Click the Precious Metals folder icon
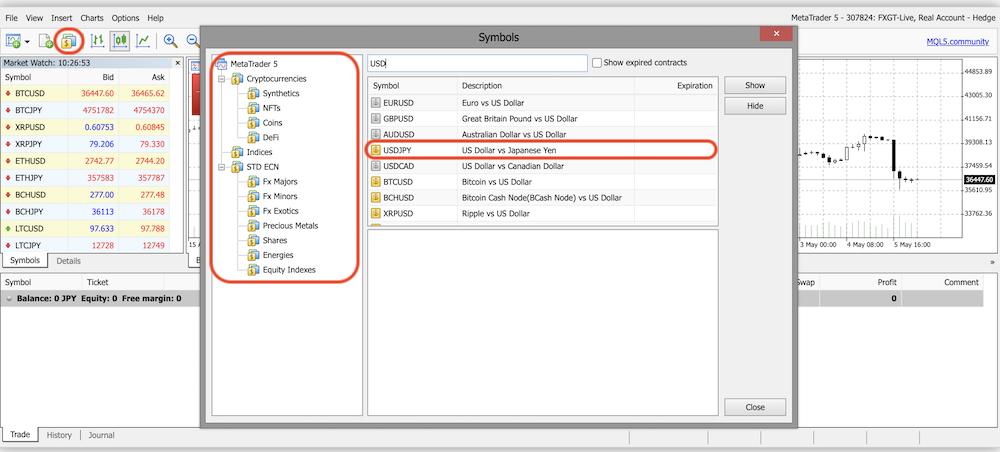 [x=253, y=226]
